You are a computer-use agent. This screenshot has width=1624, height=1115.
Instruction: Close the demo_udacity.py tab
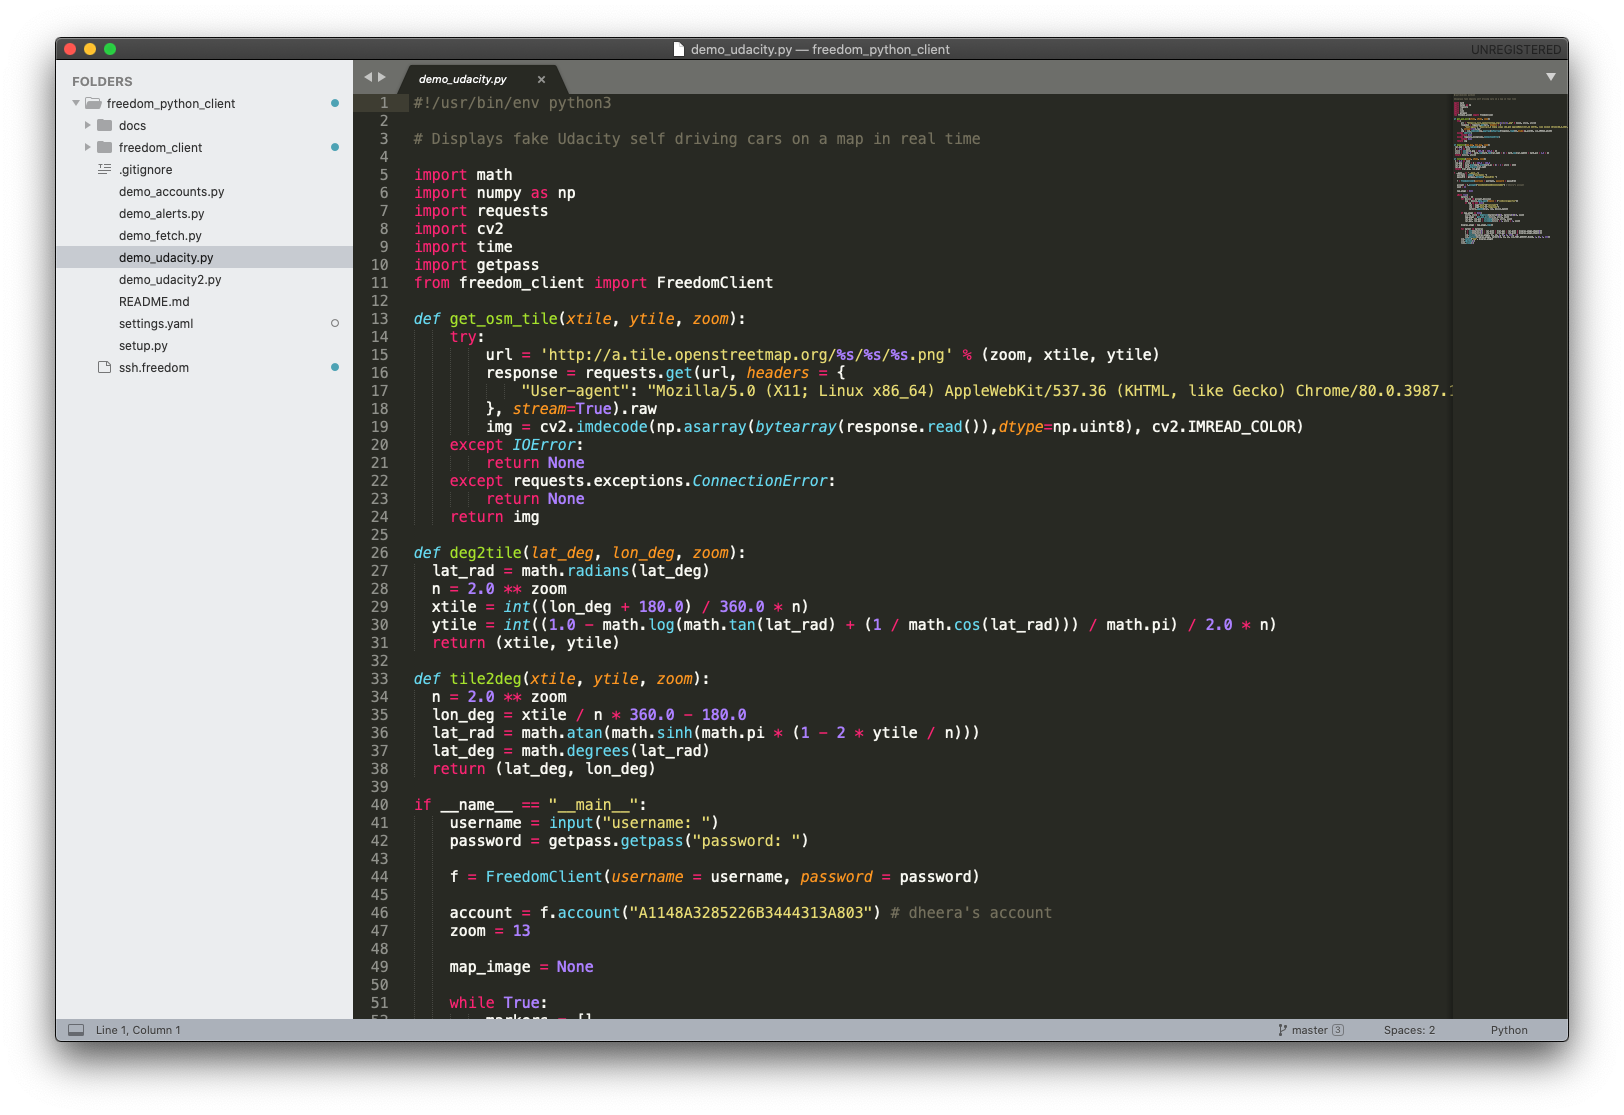541,79
